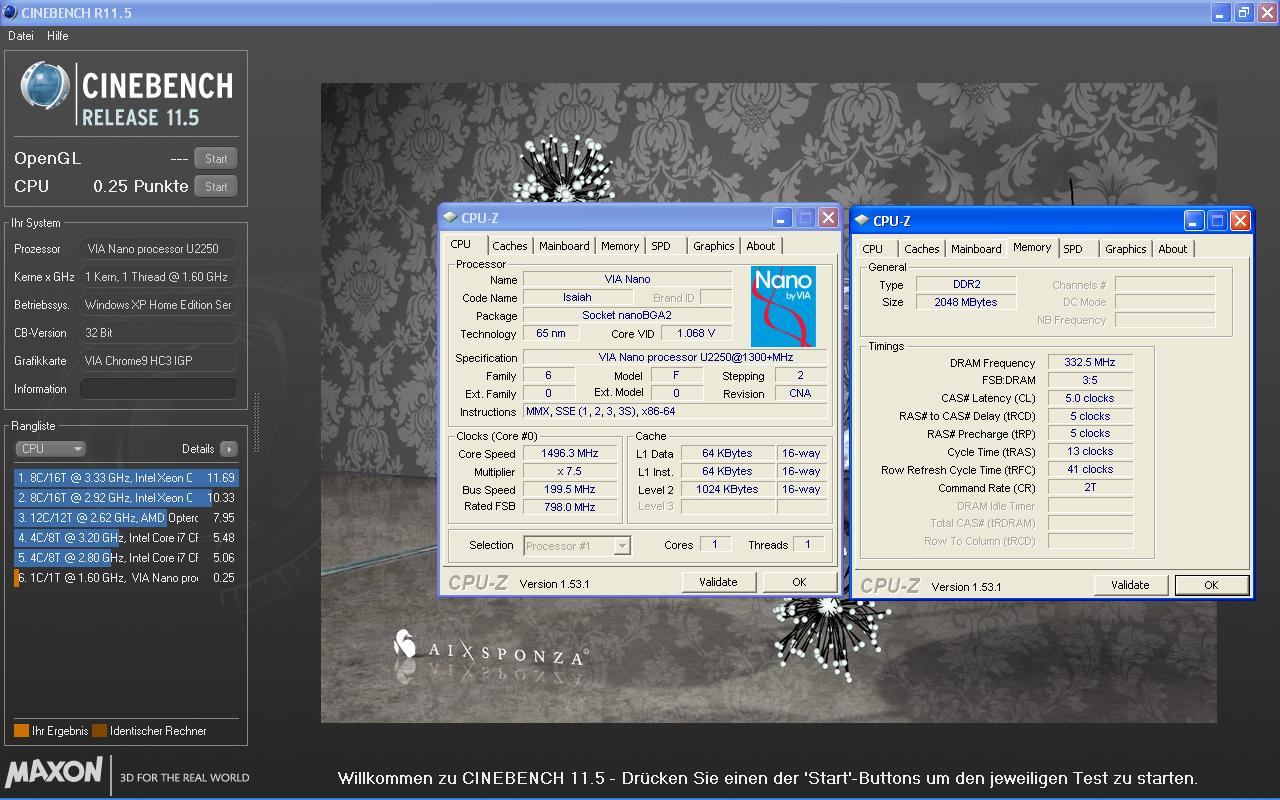Click the Command Rate 2T value
Viewport: 1280px width, 800px height.
click(1090, 488)
